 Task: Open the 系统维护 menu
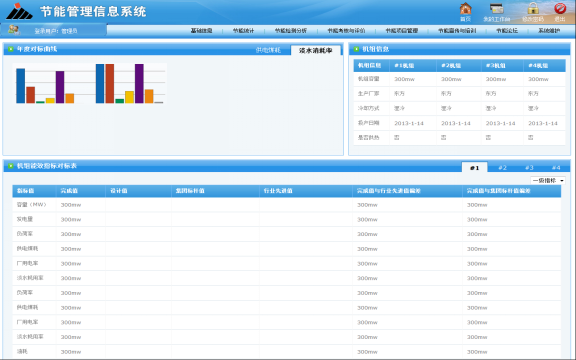[x=549, y=30]
